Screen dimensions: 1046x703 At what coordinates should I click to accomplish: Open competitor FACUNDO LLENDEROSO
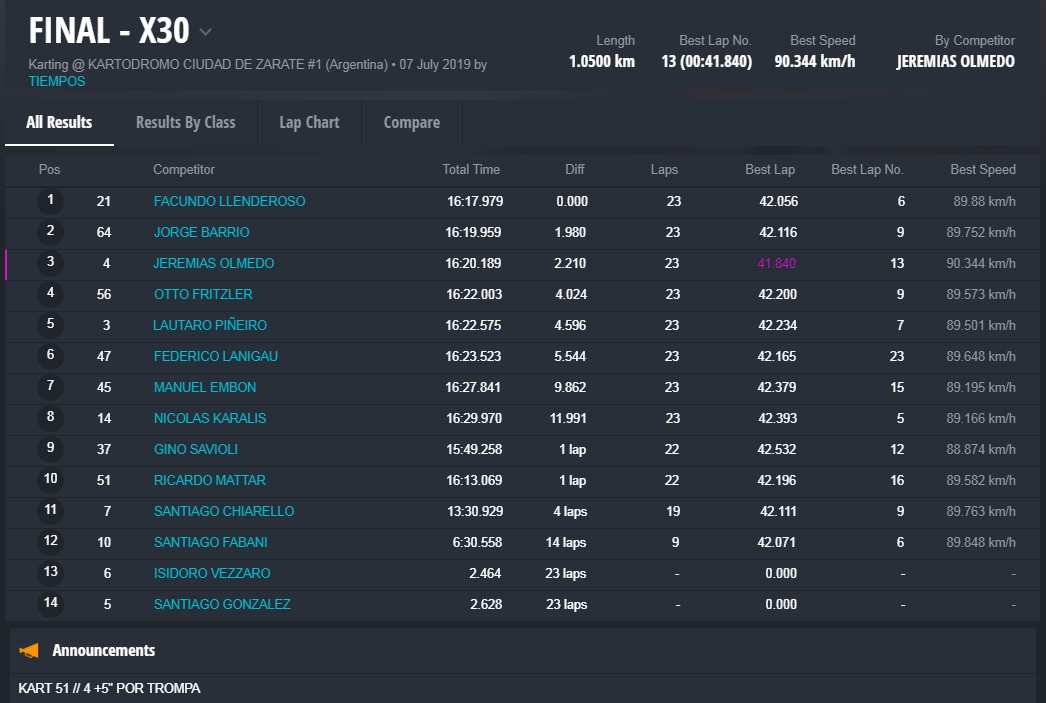click(229, 201)
